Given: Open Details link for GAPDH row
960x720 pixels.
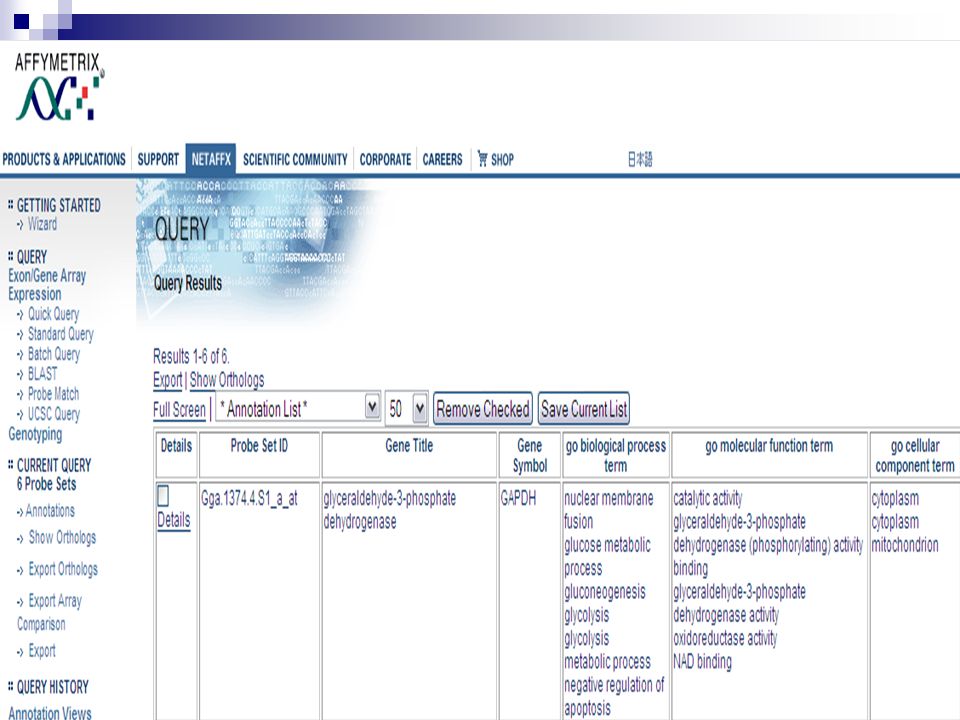Looking at the screenshot, I should click(174, 520).
